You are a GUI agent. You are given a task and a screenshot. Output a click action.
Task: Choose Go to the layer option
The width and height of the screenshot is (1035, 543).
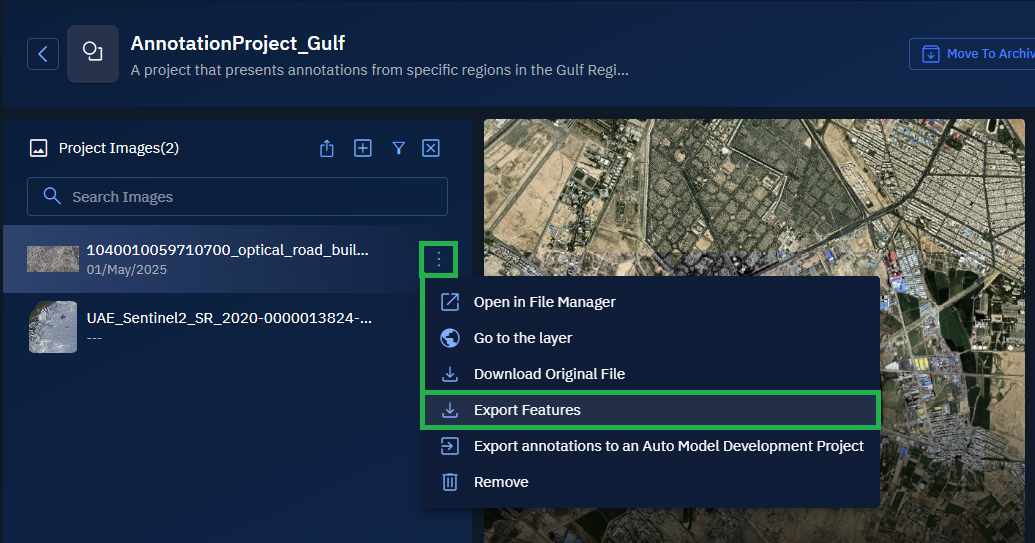(x=522, y=338)
